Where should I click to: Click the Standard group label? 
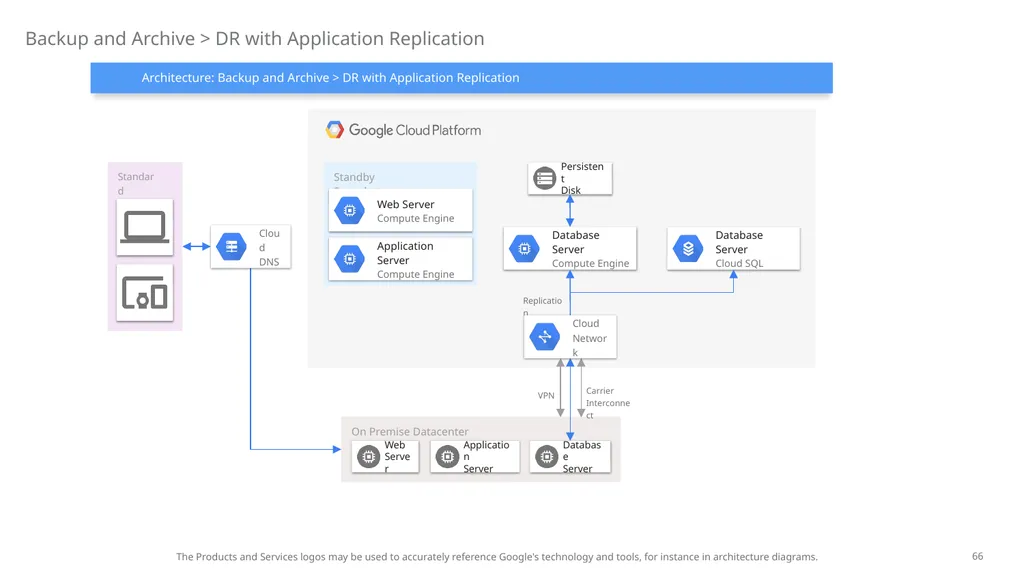click(x=136, y=184)
